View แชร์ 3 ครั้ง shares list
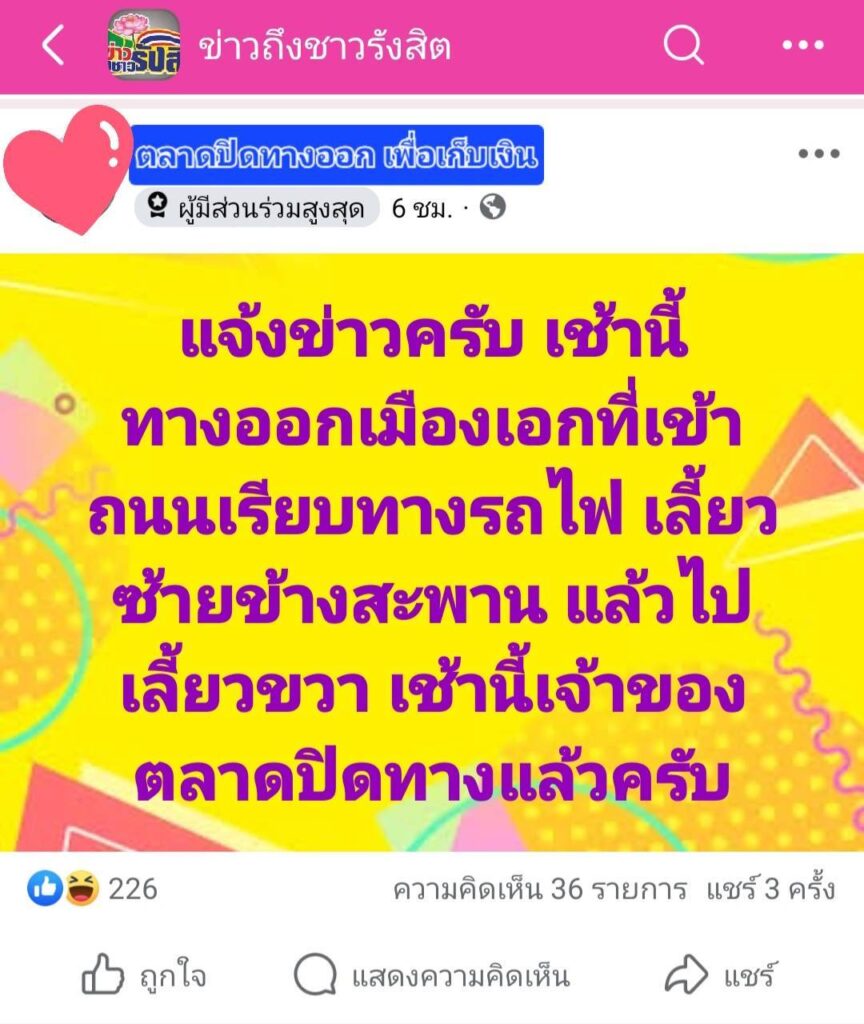The height and width of the screenshot is (1024, 864). (771, 889)
